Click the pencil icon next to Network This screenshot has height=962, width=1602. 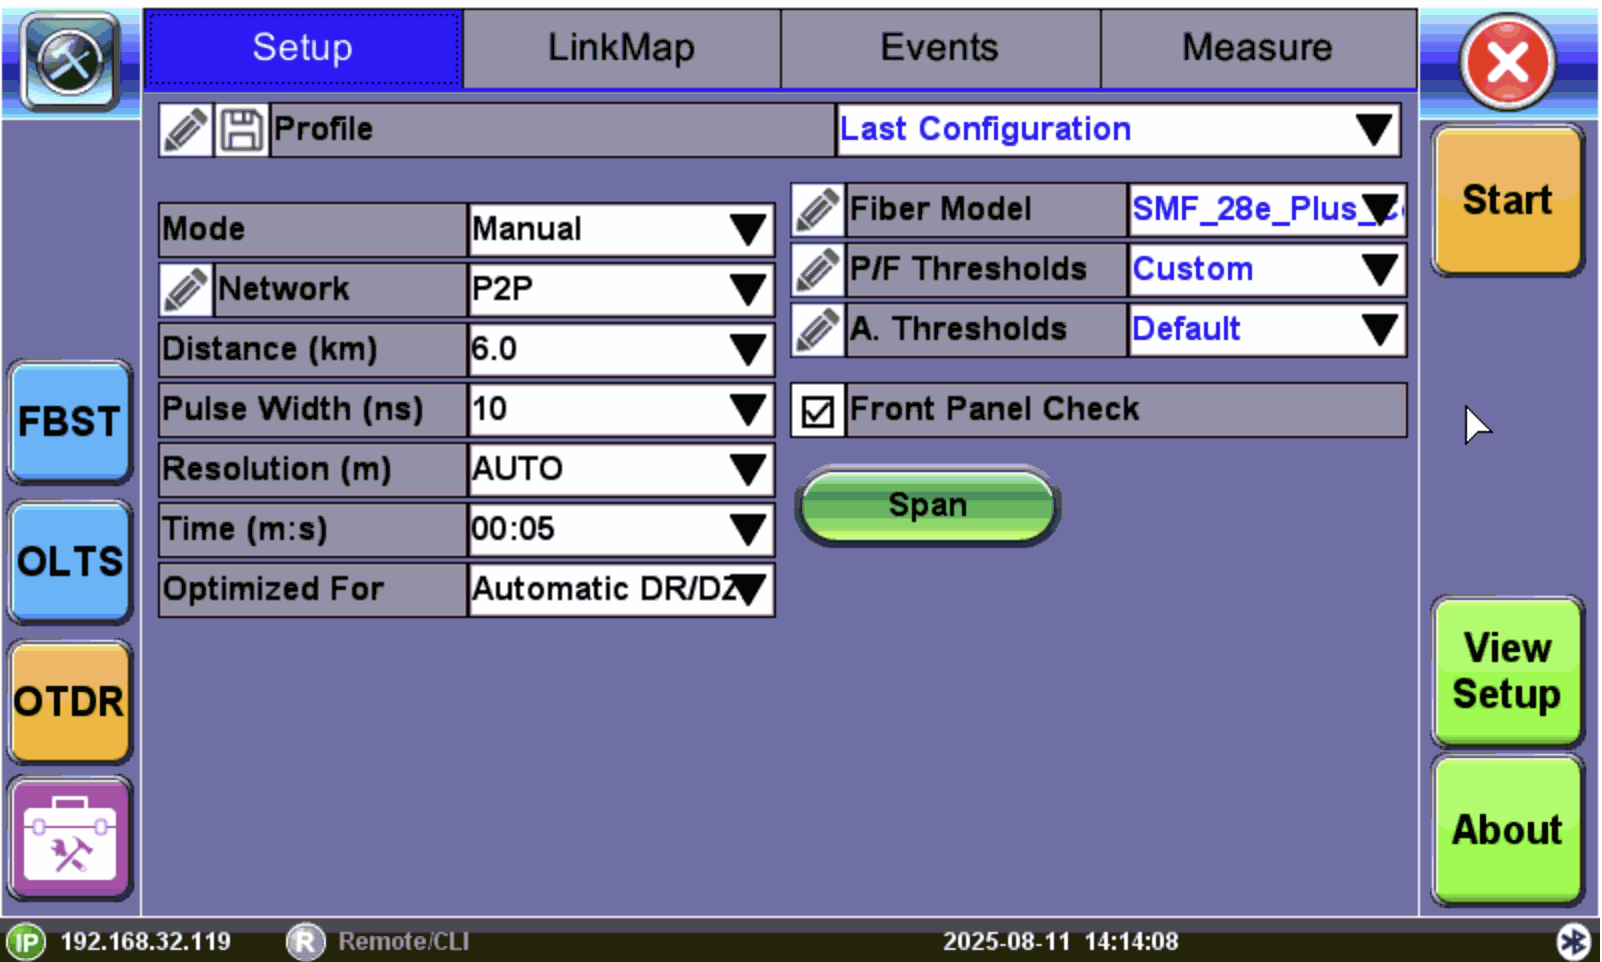pyautogui.click(x=186, y=290)
